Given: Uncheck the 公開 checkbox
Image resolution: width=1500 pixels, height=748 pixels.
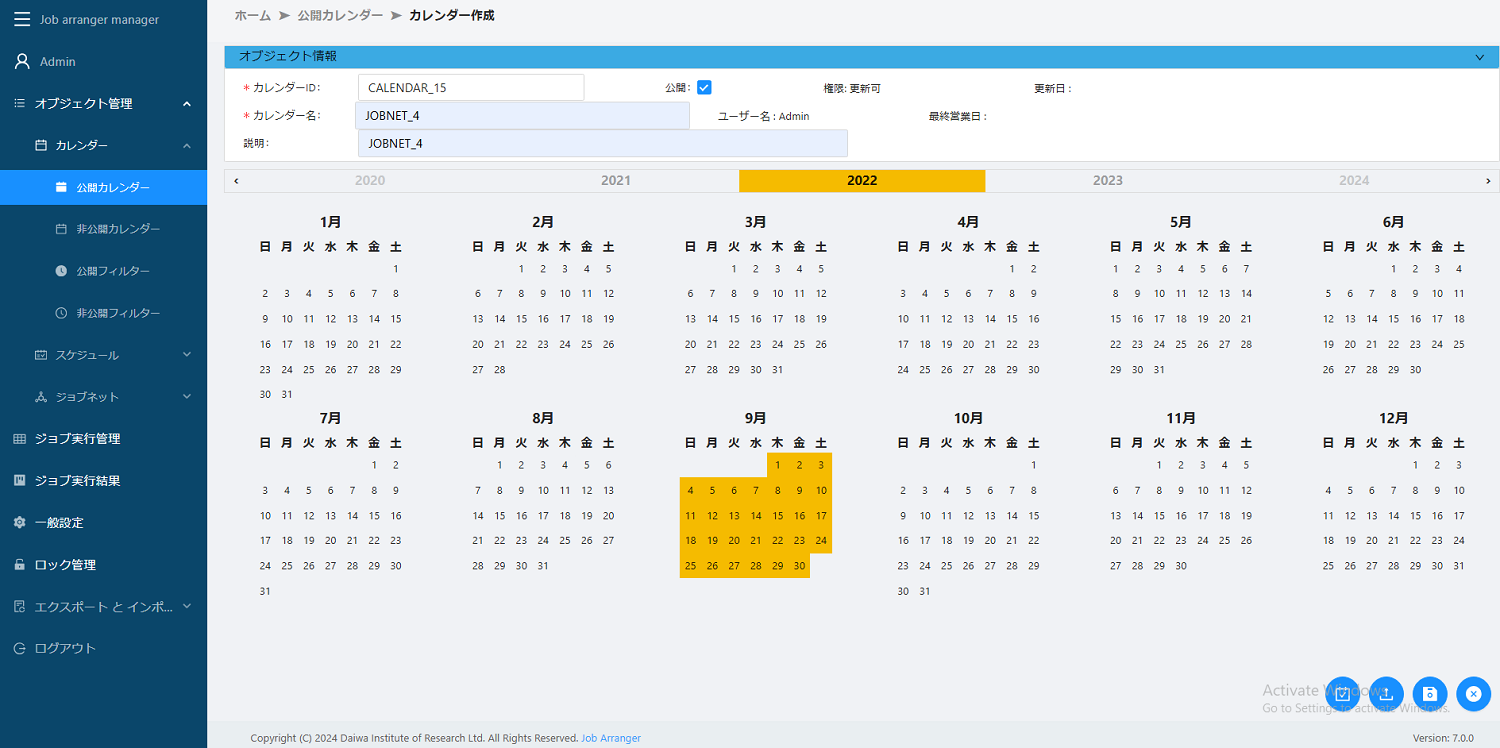Looking at the screenshot, I should click(704, 87).
